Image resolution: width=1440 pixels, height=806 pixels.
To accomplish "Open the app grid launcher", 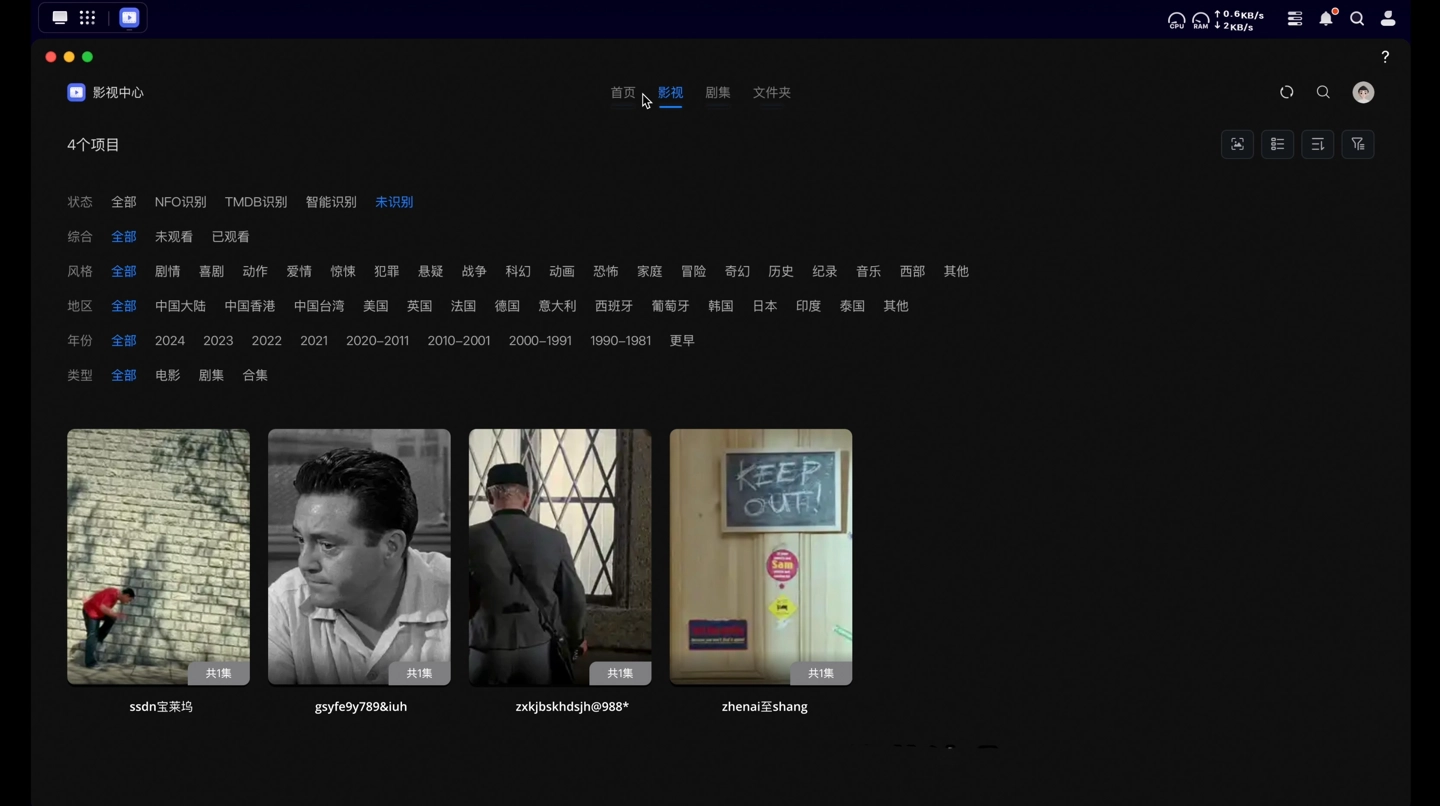I will click(88, 18).
